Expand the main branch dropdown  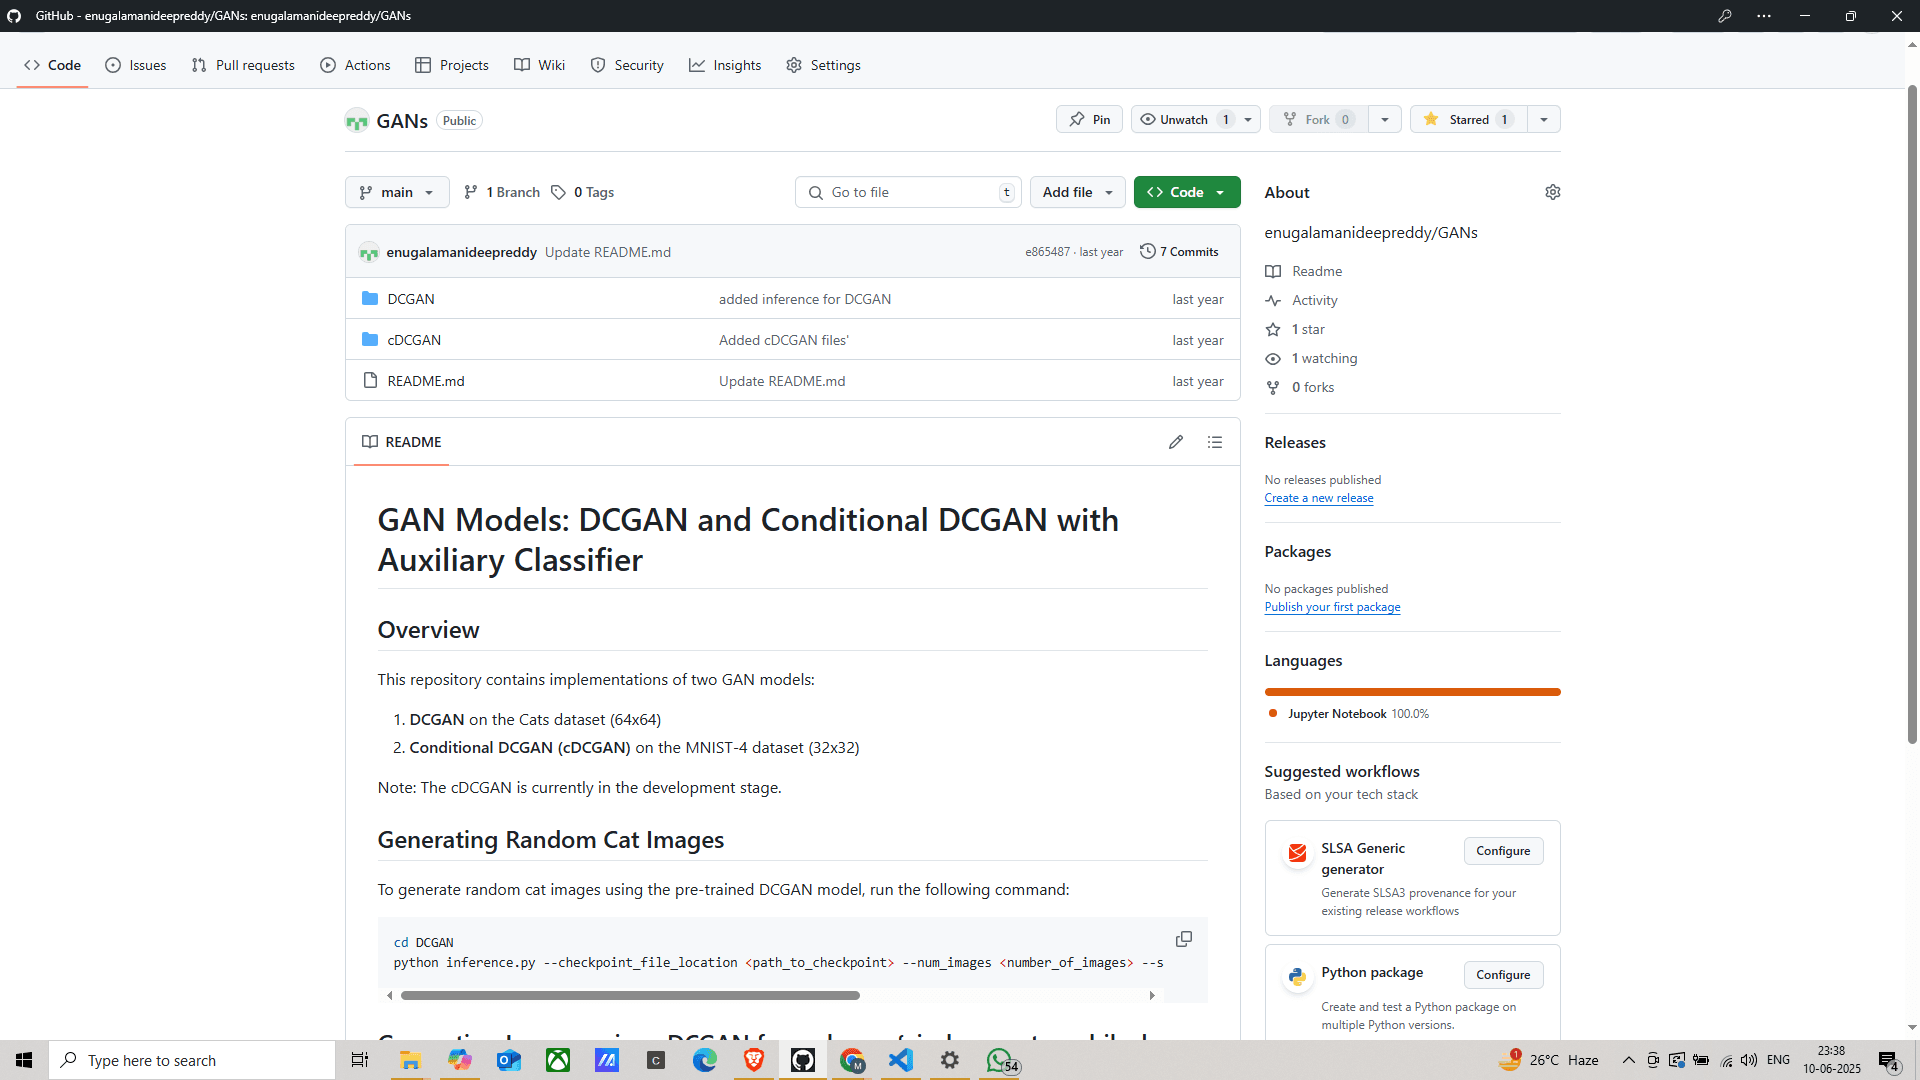click(x=397, y=192)
